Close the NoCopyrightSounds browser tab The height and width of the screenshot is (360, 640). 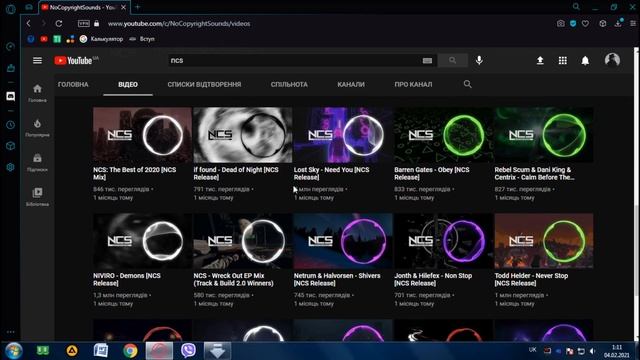(x=123, y=7)
